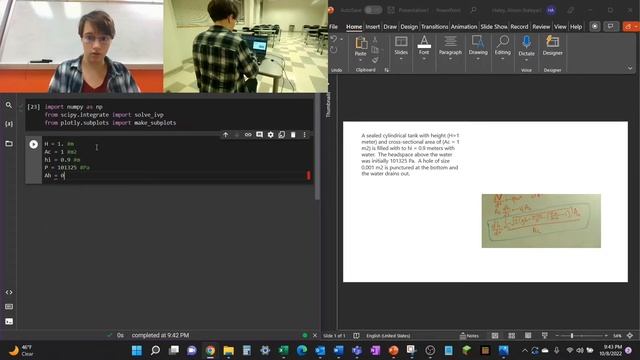Image resolution: width=640 pixels, height=360 pixels.
Task: Copy link to cell with link icon
Action: tap(248, 135)
